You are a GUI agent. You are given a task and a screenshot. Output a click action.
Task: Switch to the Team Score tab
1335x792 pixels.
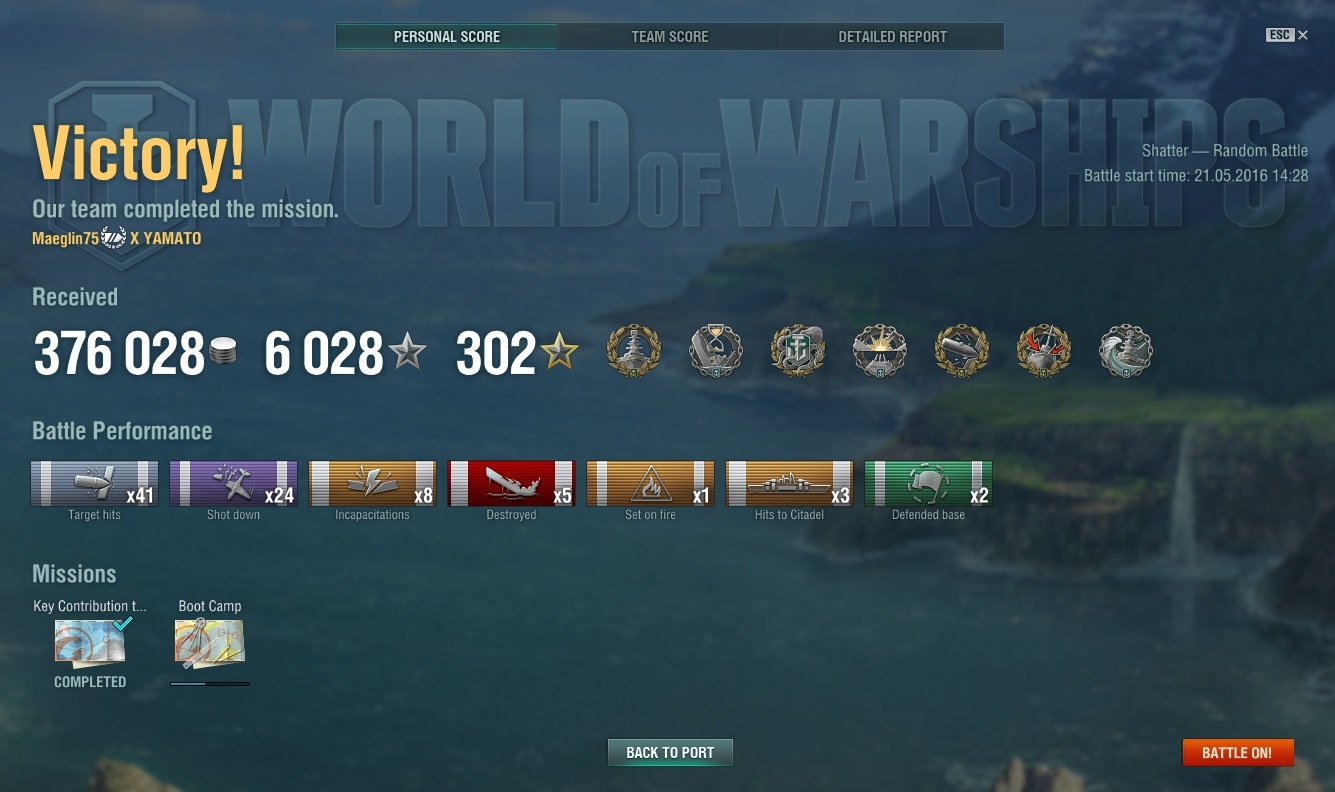(669, 37)
